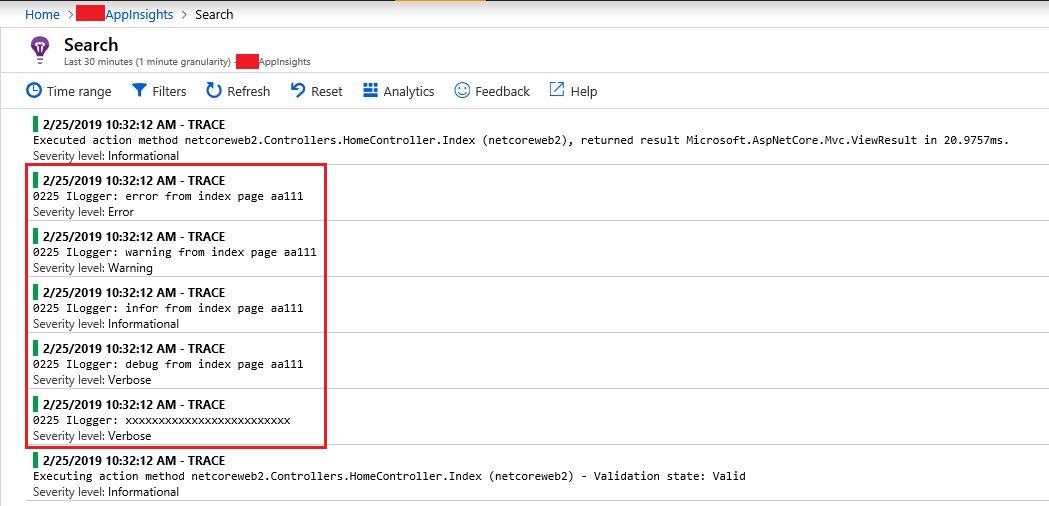Open Analytics via the grid icon
This screenshot has width=1049, height=506.
click(x=371, y=90)
